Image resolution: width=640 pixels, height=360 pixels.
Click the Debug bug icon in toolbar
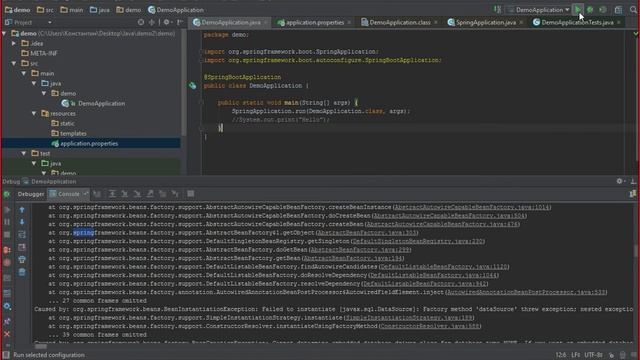point(590,10)
